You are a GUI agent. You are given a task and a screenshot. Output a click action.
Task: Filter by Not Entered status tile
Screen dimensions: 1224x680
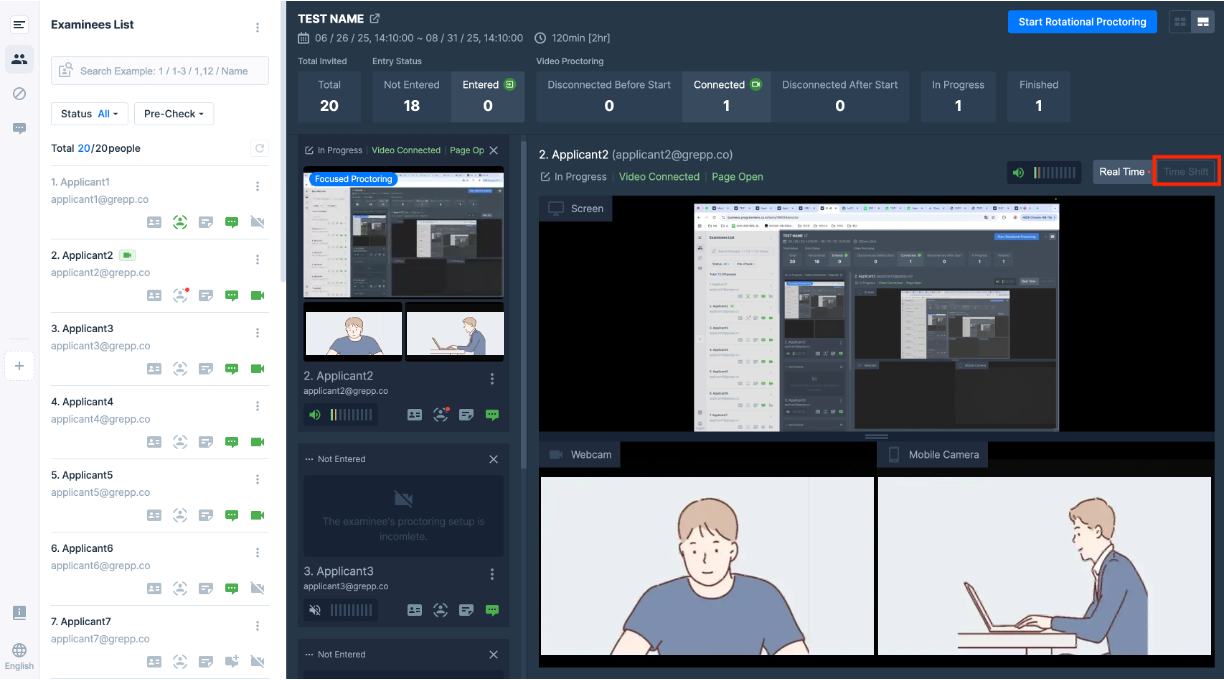point(411,97)
